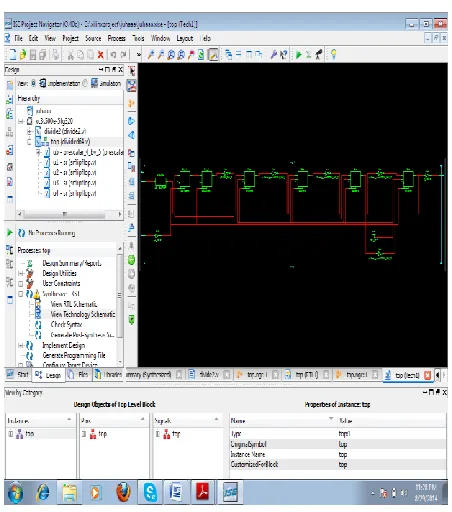
Task: Click the blue forward arrow on schematic toolbar
Action: 131,121
